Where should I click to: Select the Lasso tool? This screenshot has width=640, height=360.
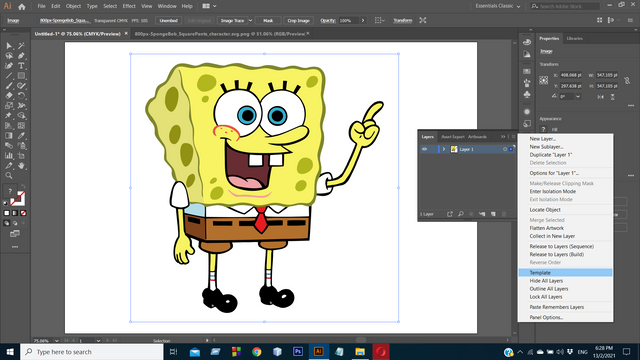click(x=9, y=56)
